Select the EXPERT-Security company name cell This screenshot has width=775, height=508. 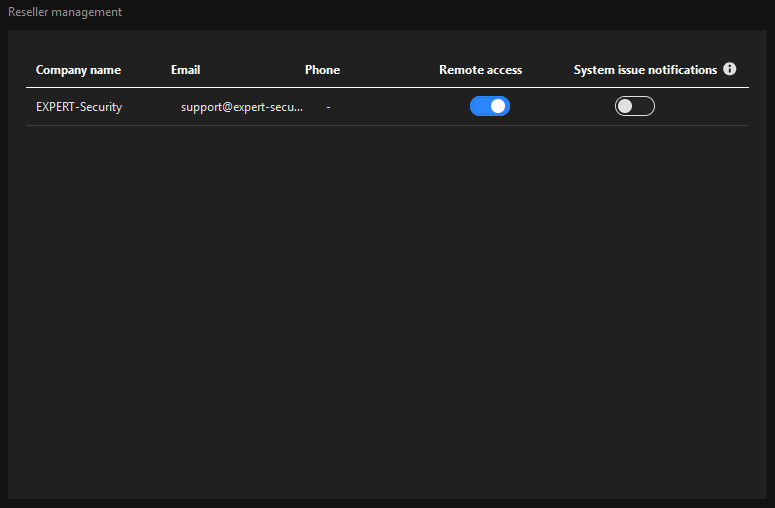click(x=79, y=107)
